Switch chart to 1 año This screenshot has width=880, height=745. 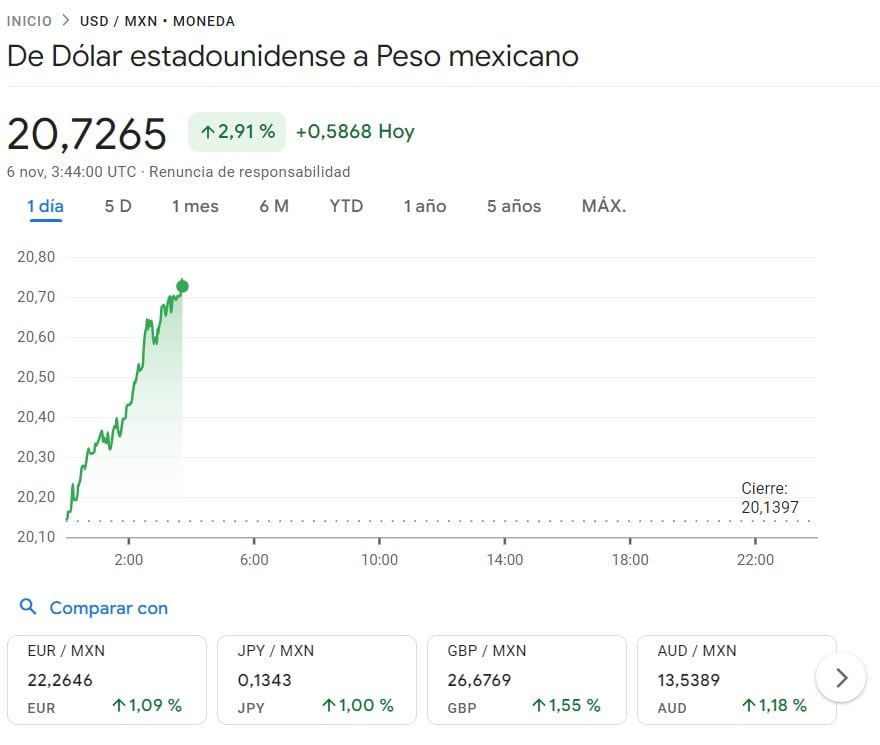[425, 206]
